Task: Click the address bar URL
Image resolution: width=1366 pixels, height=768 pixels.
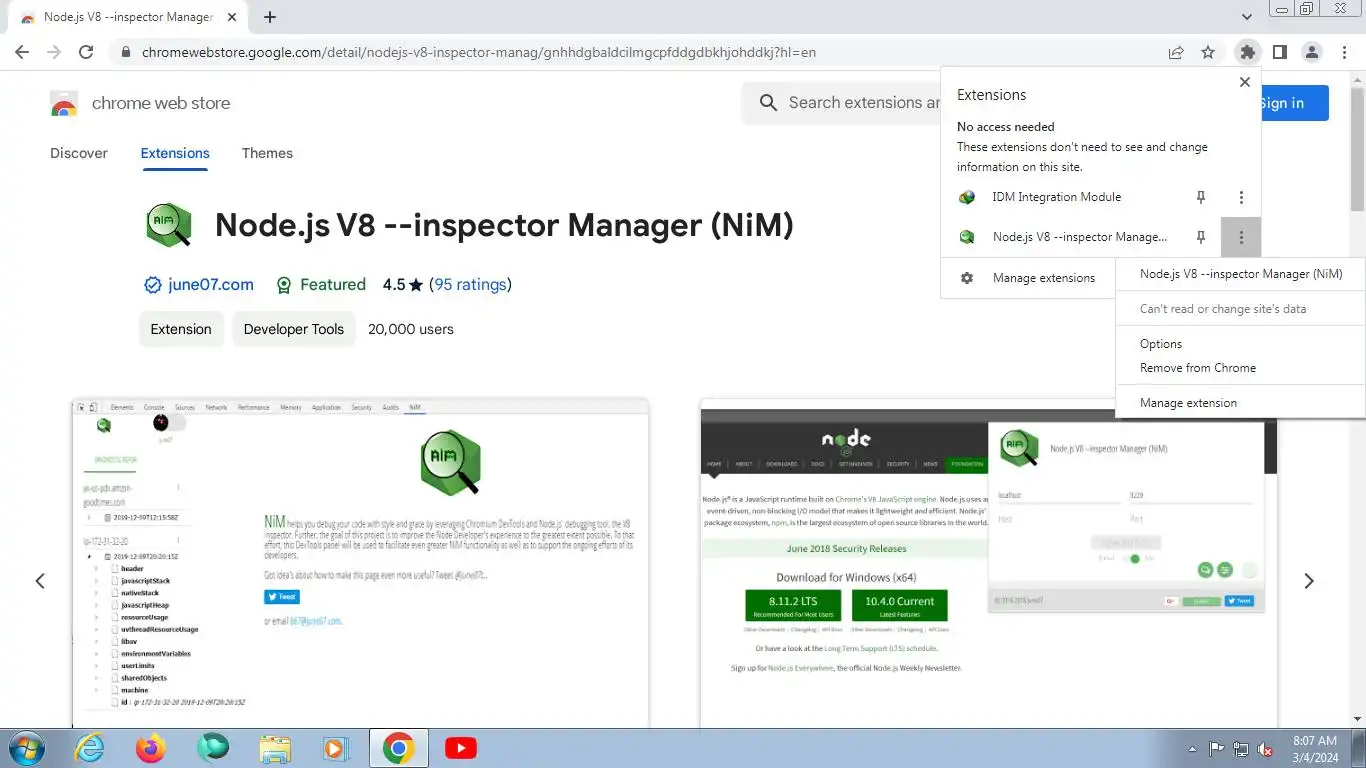Action: [x=478, y=52]
